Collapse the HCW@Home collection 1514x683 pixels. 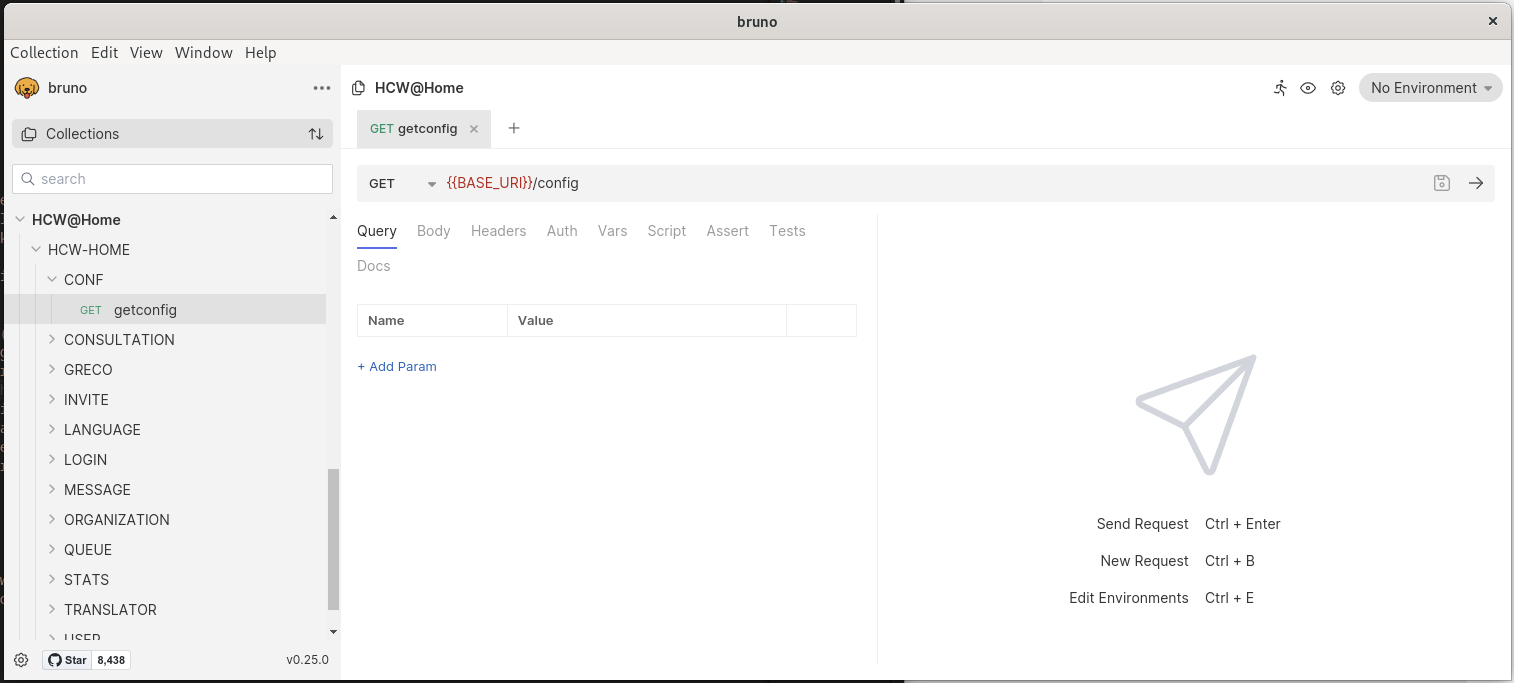coord(20,220)
